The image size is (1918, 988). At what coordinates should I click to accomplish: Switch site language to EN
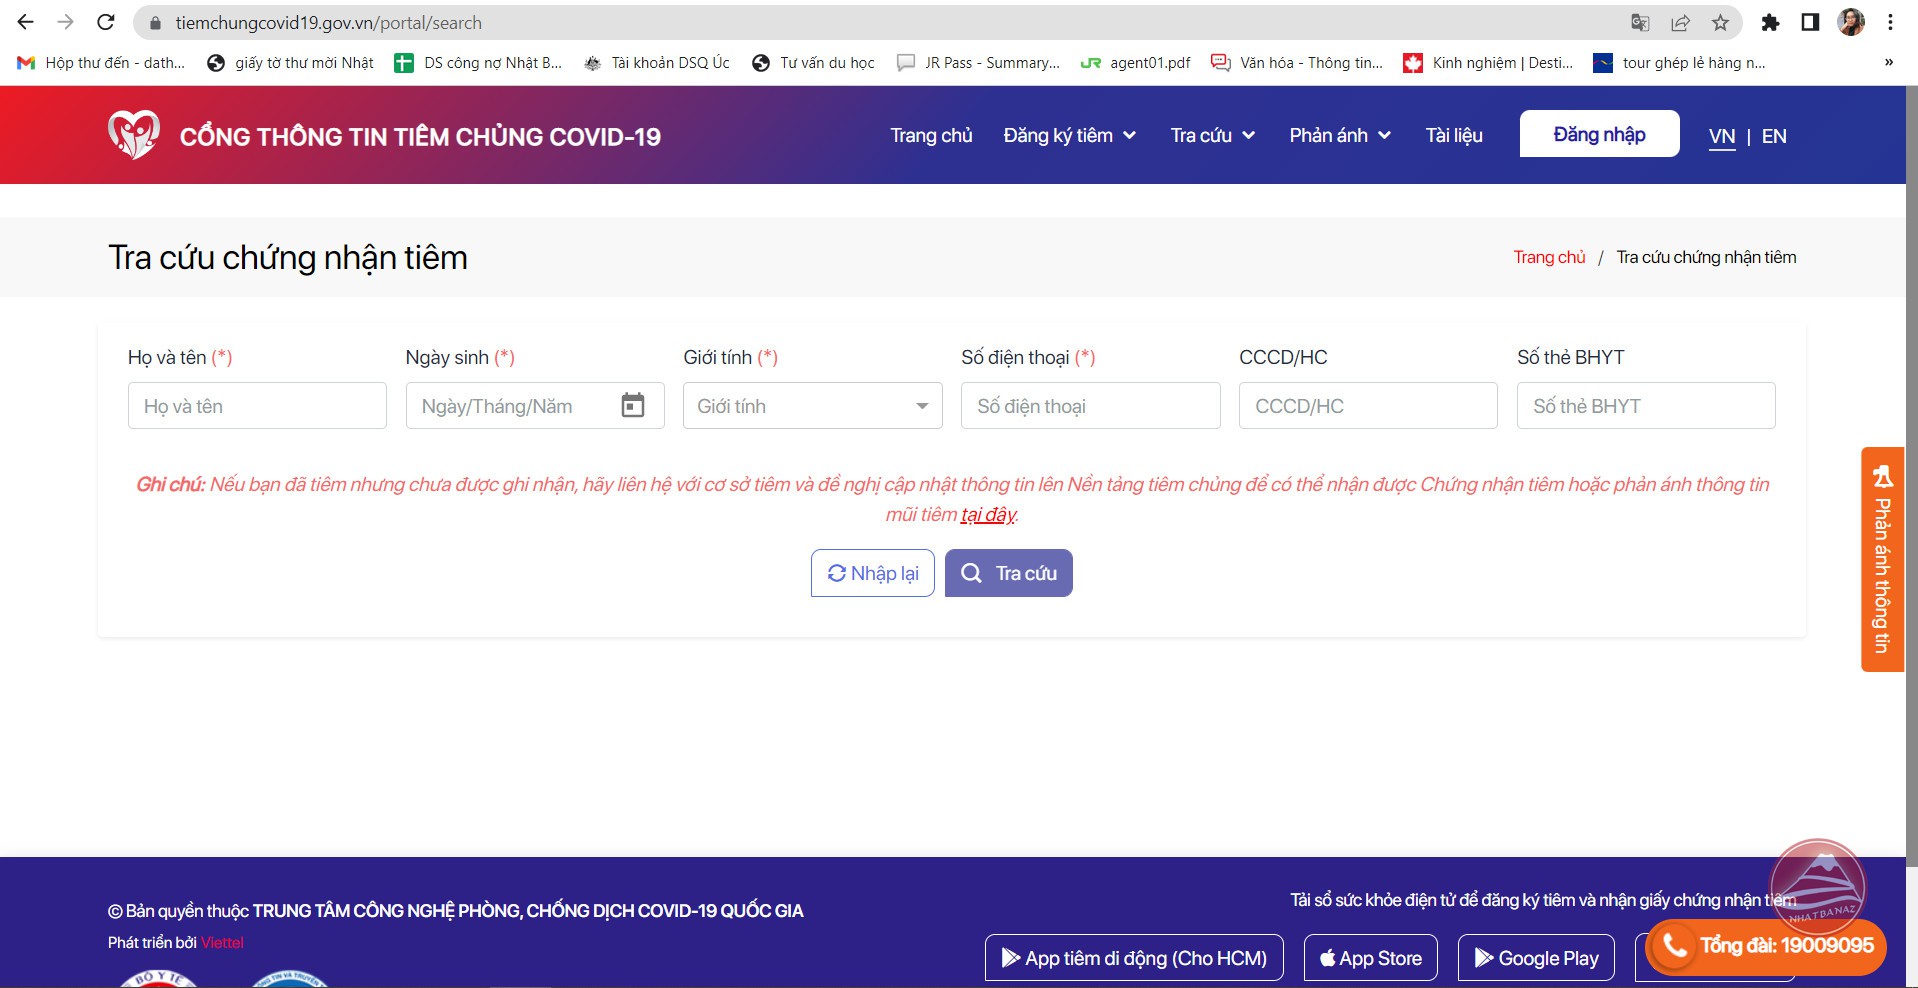tap(1773, 136)
